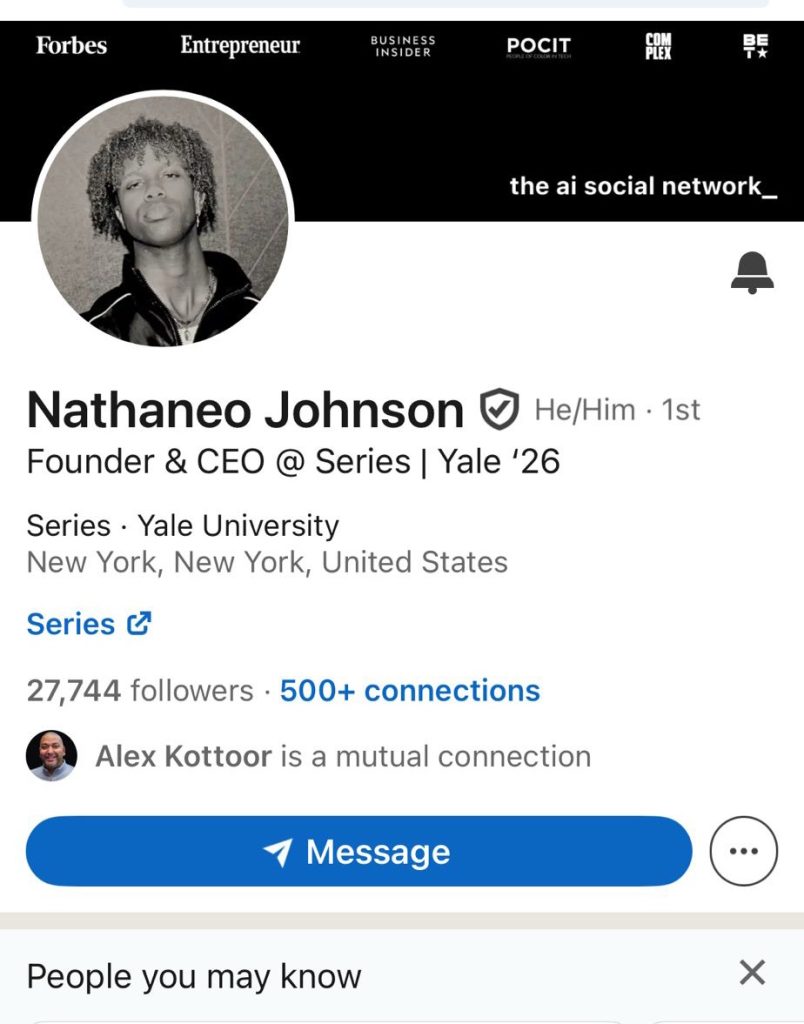Tap the Entrepreneur logo in the banner

240,45
